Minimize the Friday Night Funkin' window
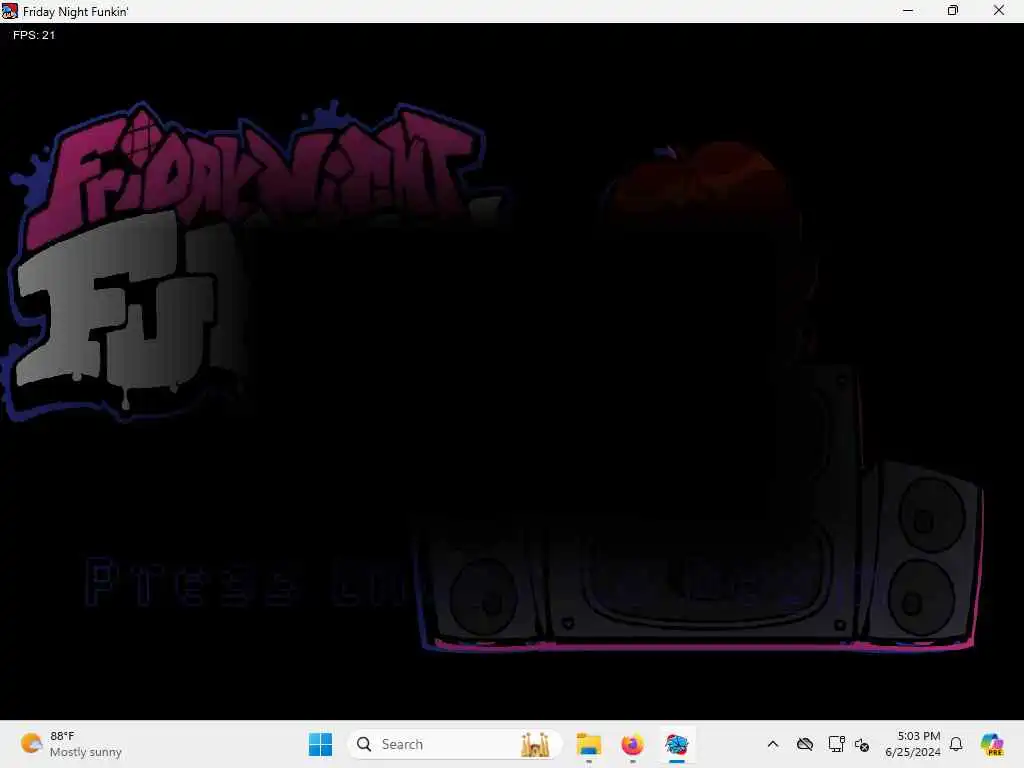Viewport: 1024px width, 768px height. [908, 11]
